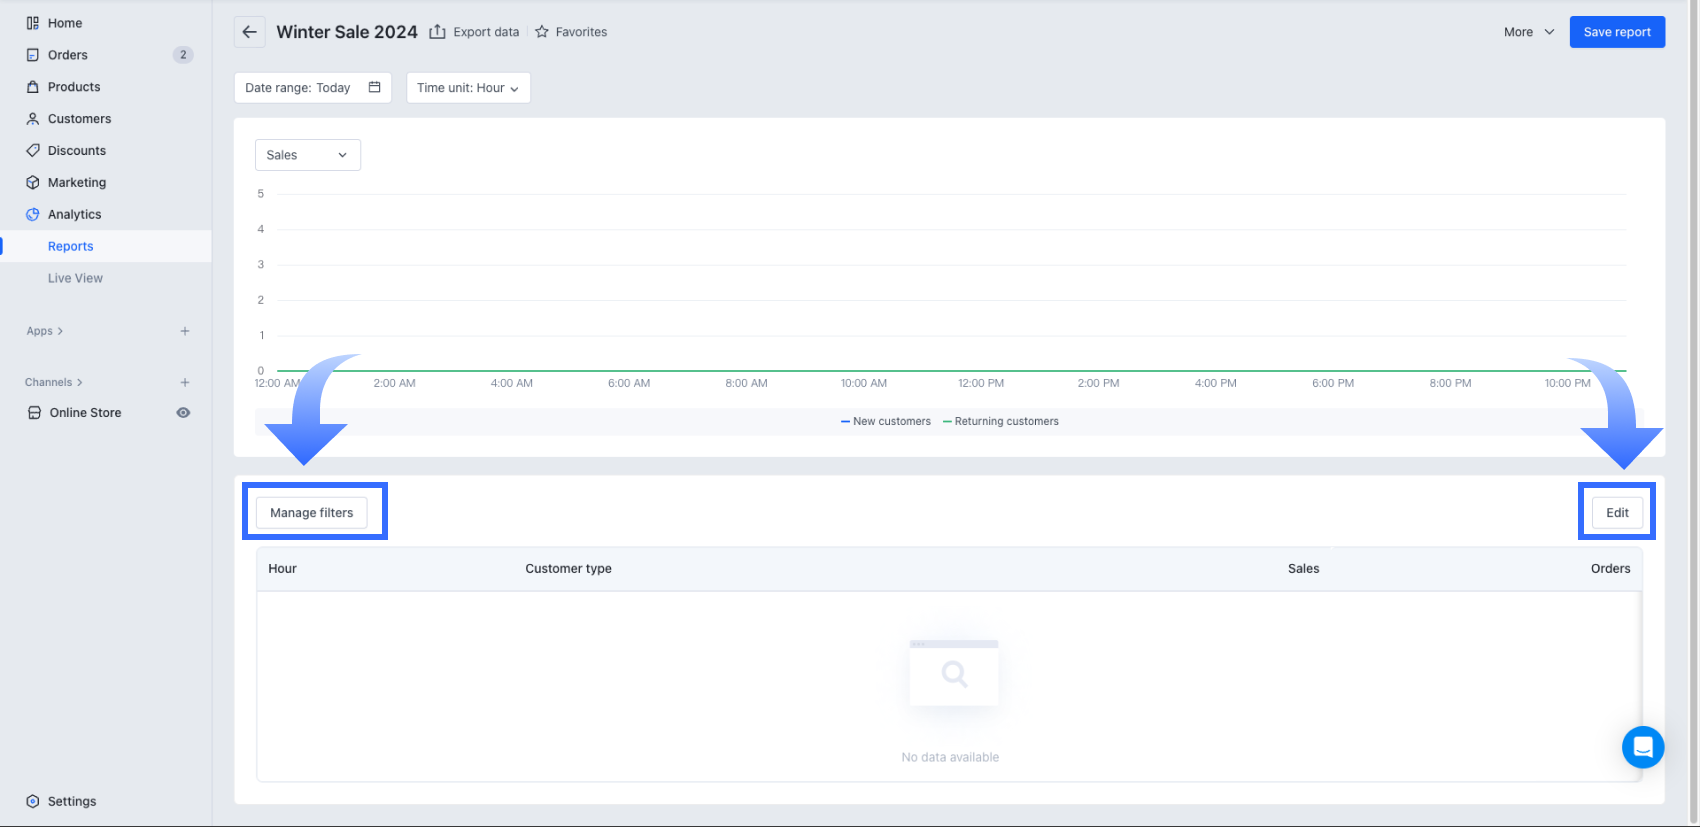Toggle the New customers legend series

click(x=886, y=422)
